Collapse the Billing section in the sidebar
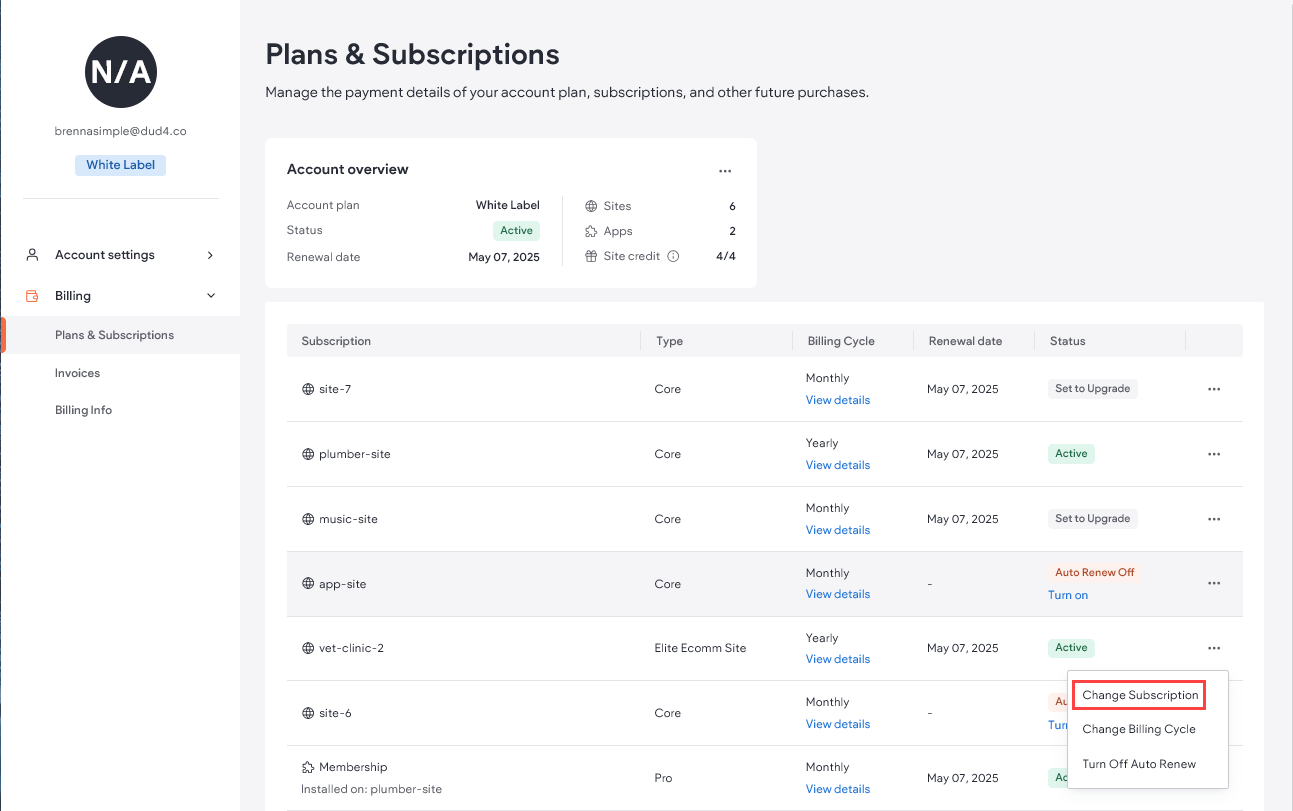Viewport: 1293px width, 811px height. point(210,295)
